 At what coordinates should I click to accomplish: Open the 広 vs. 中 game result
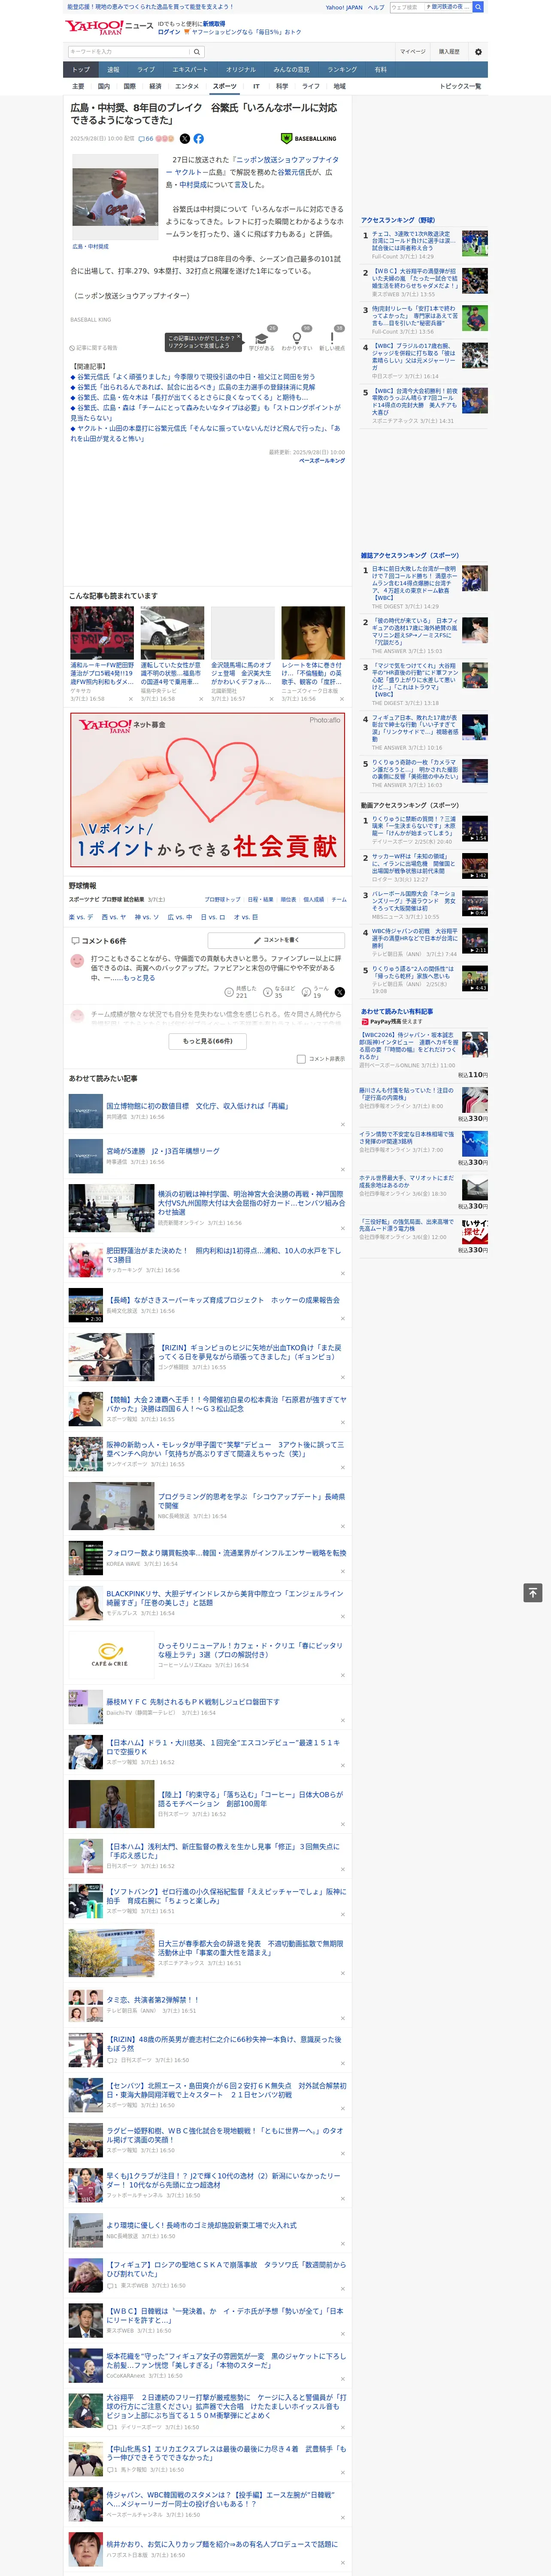coord(179,917)
